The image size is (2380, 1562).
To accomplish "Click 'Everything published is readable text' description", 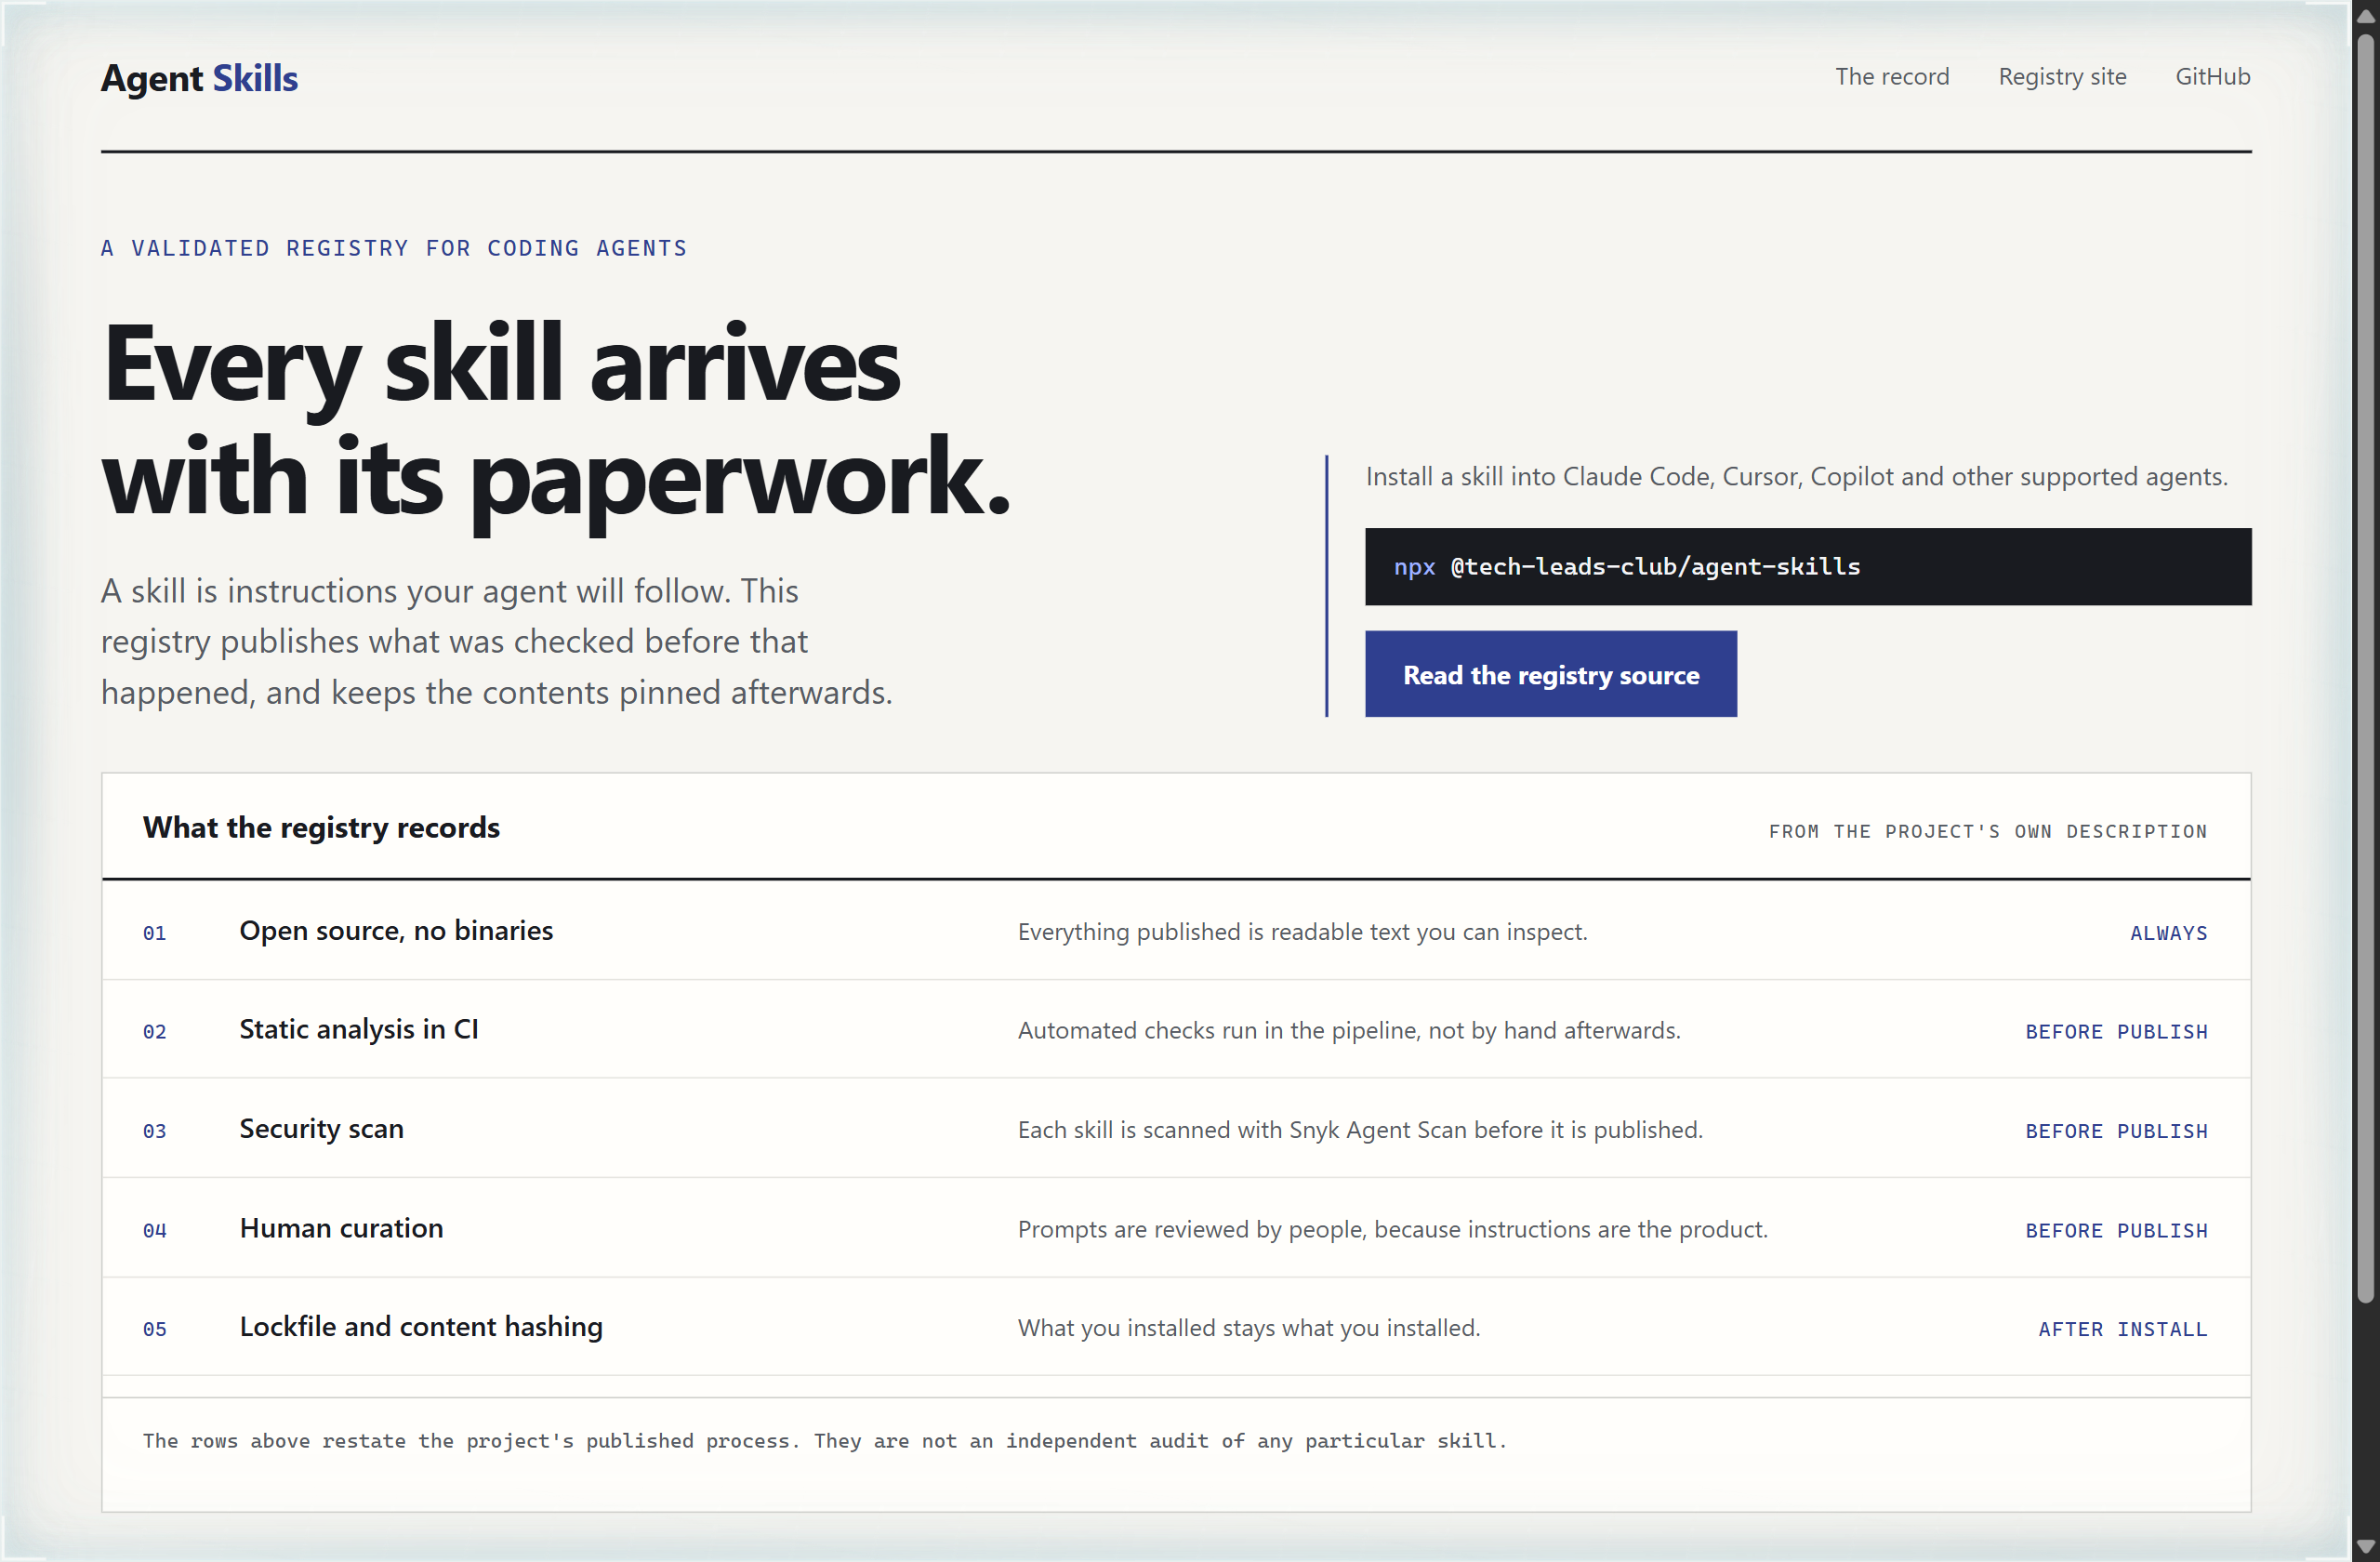I will point(1302,932).
